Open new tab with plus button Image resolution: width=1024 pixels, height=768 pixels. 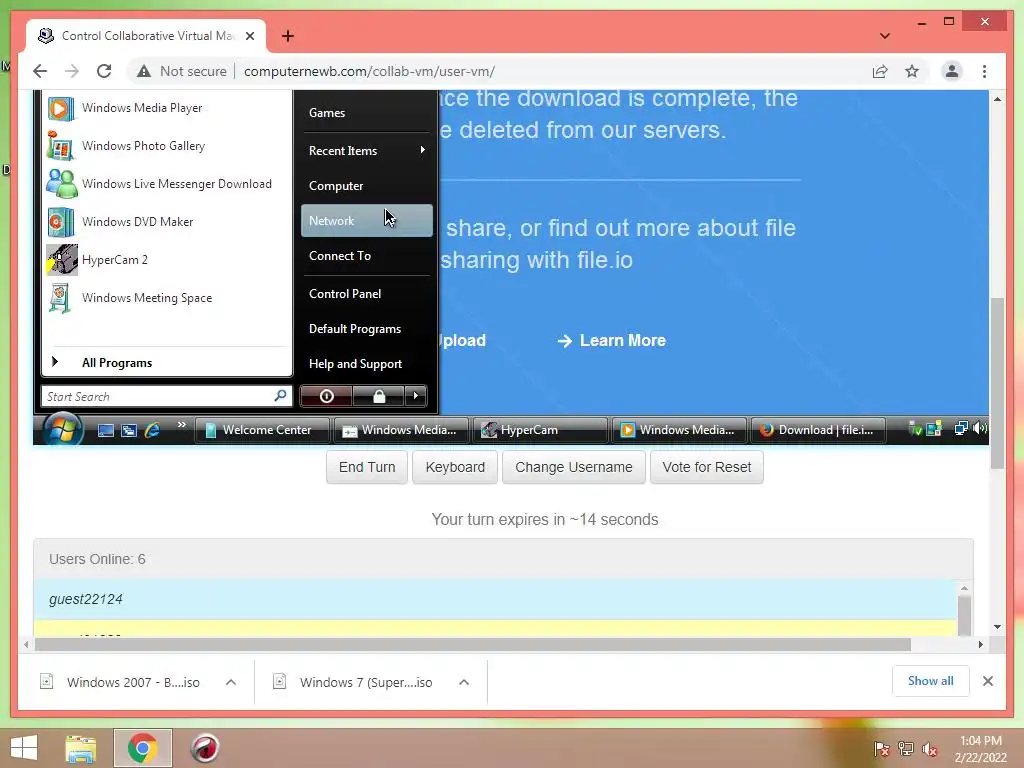pos(287,36)
